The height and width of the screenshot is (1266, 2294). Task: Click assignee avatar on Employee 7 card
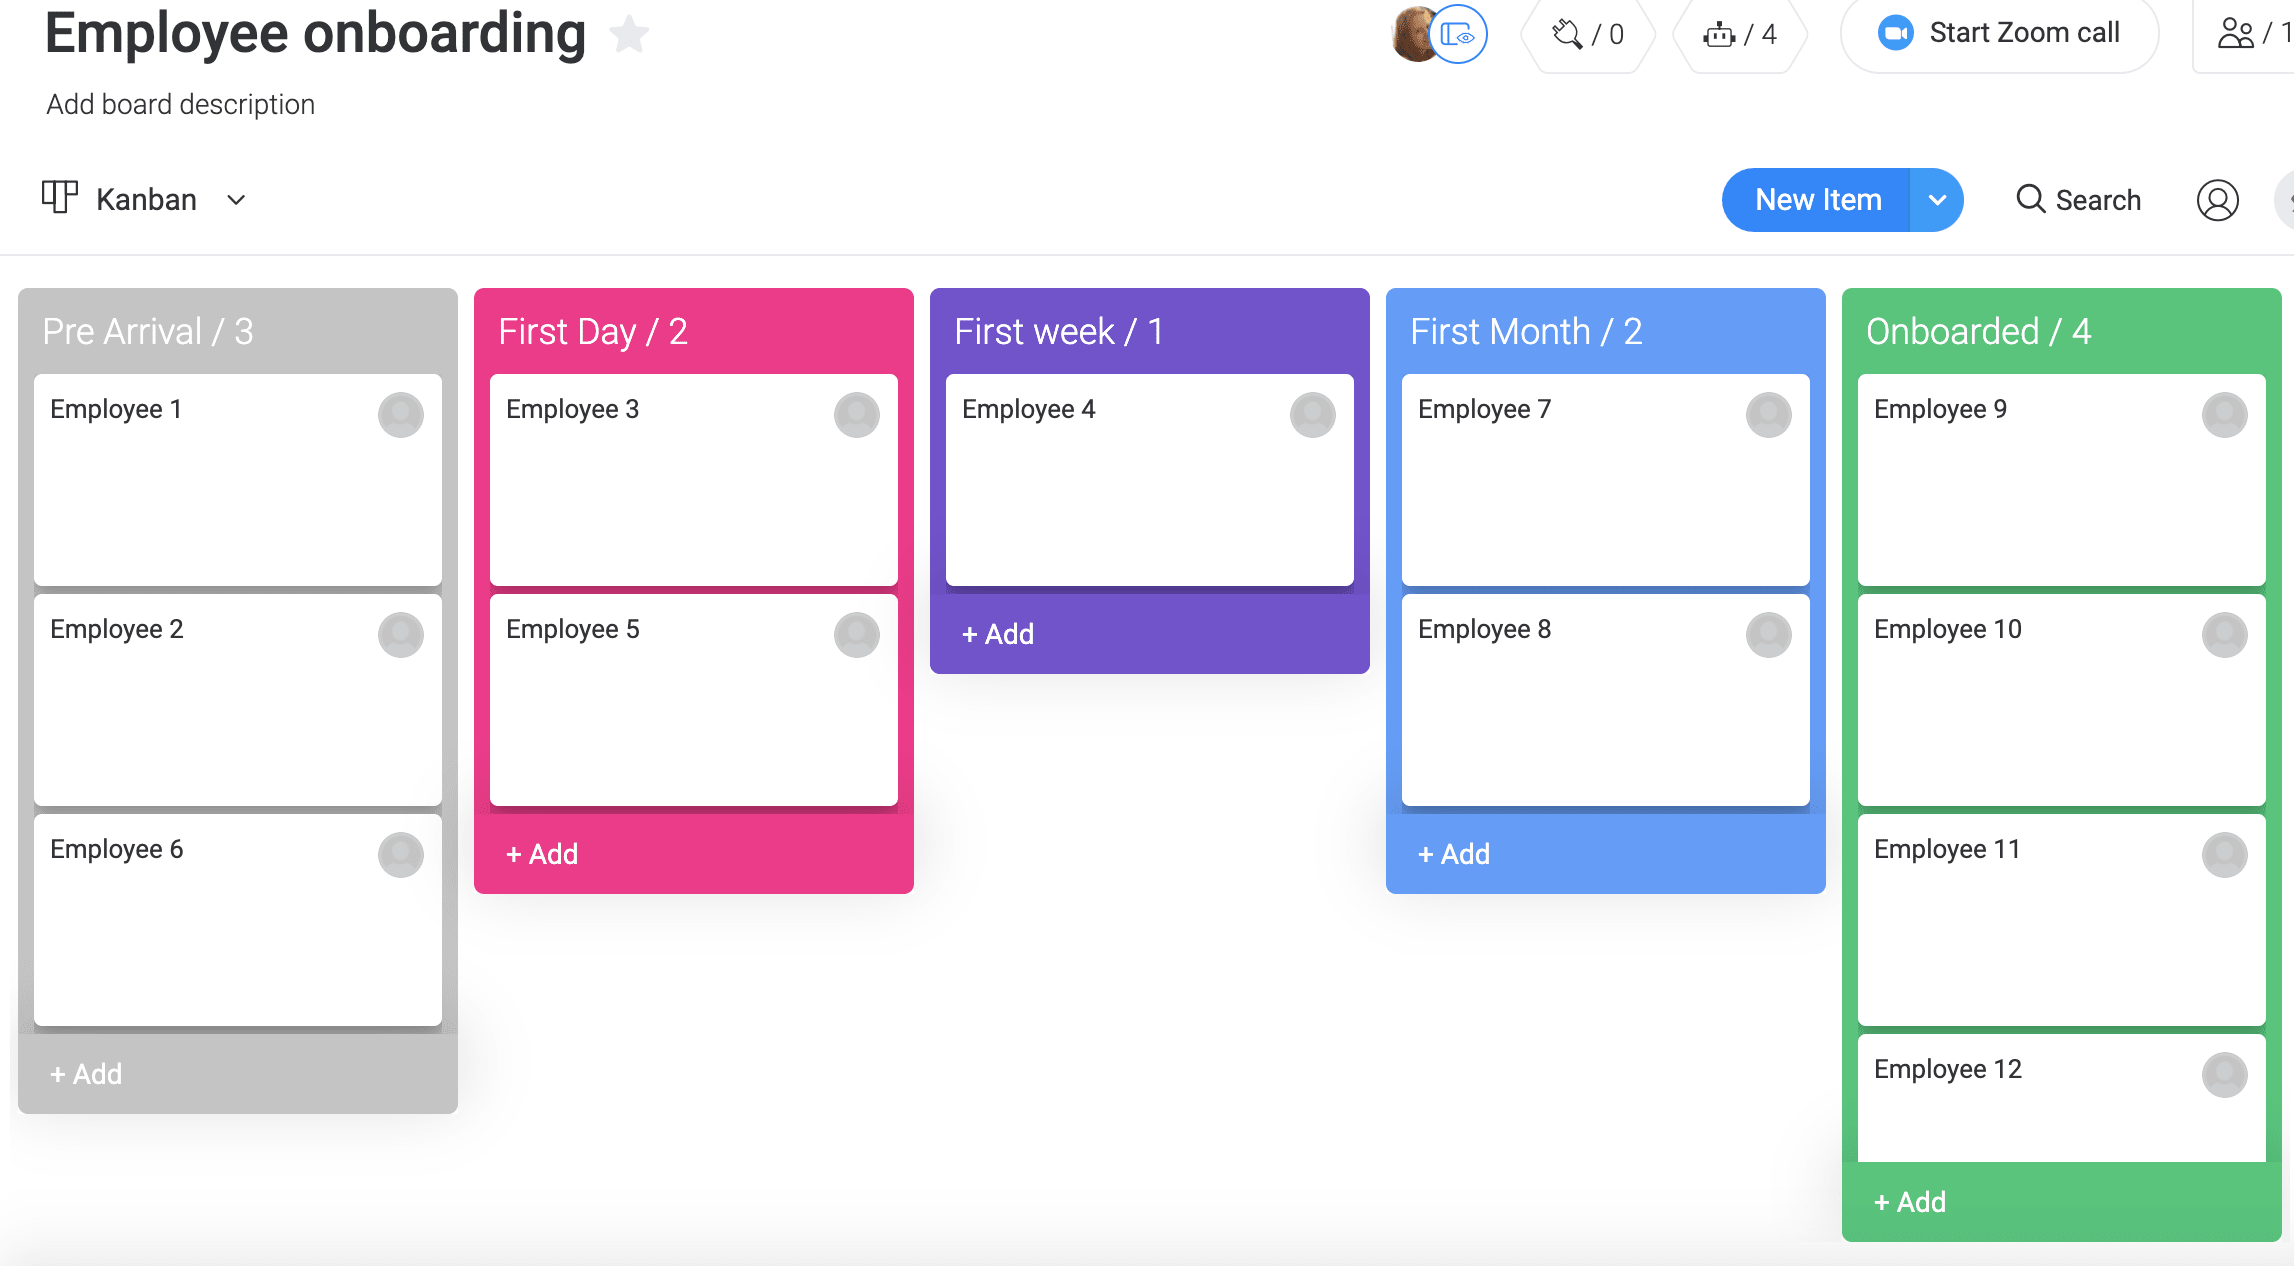(1769, 415)
